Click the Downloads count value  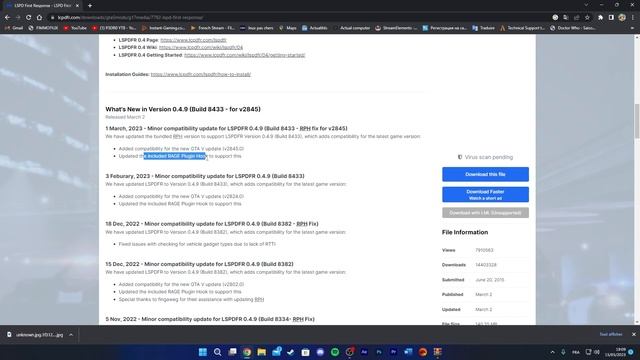[x=486, y=265]
